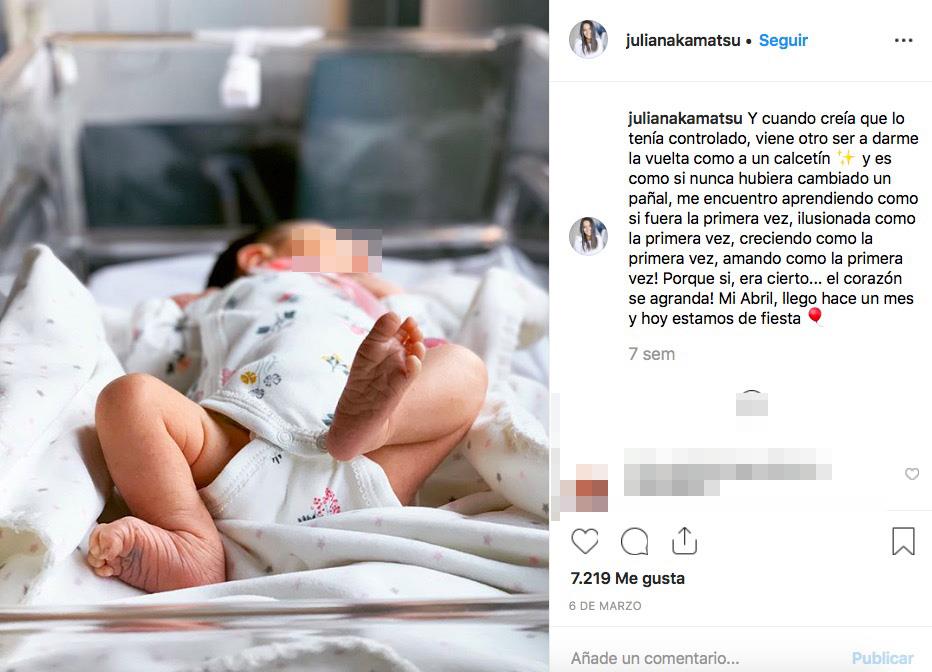Viewport: 932px width, 672px height.
Task: Open the 7 sem timestamp
Action: coord(651,354)
